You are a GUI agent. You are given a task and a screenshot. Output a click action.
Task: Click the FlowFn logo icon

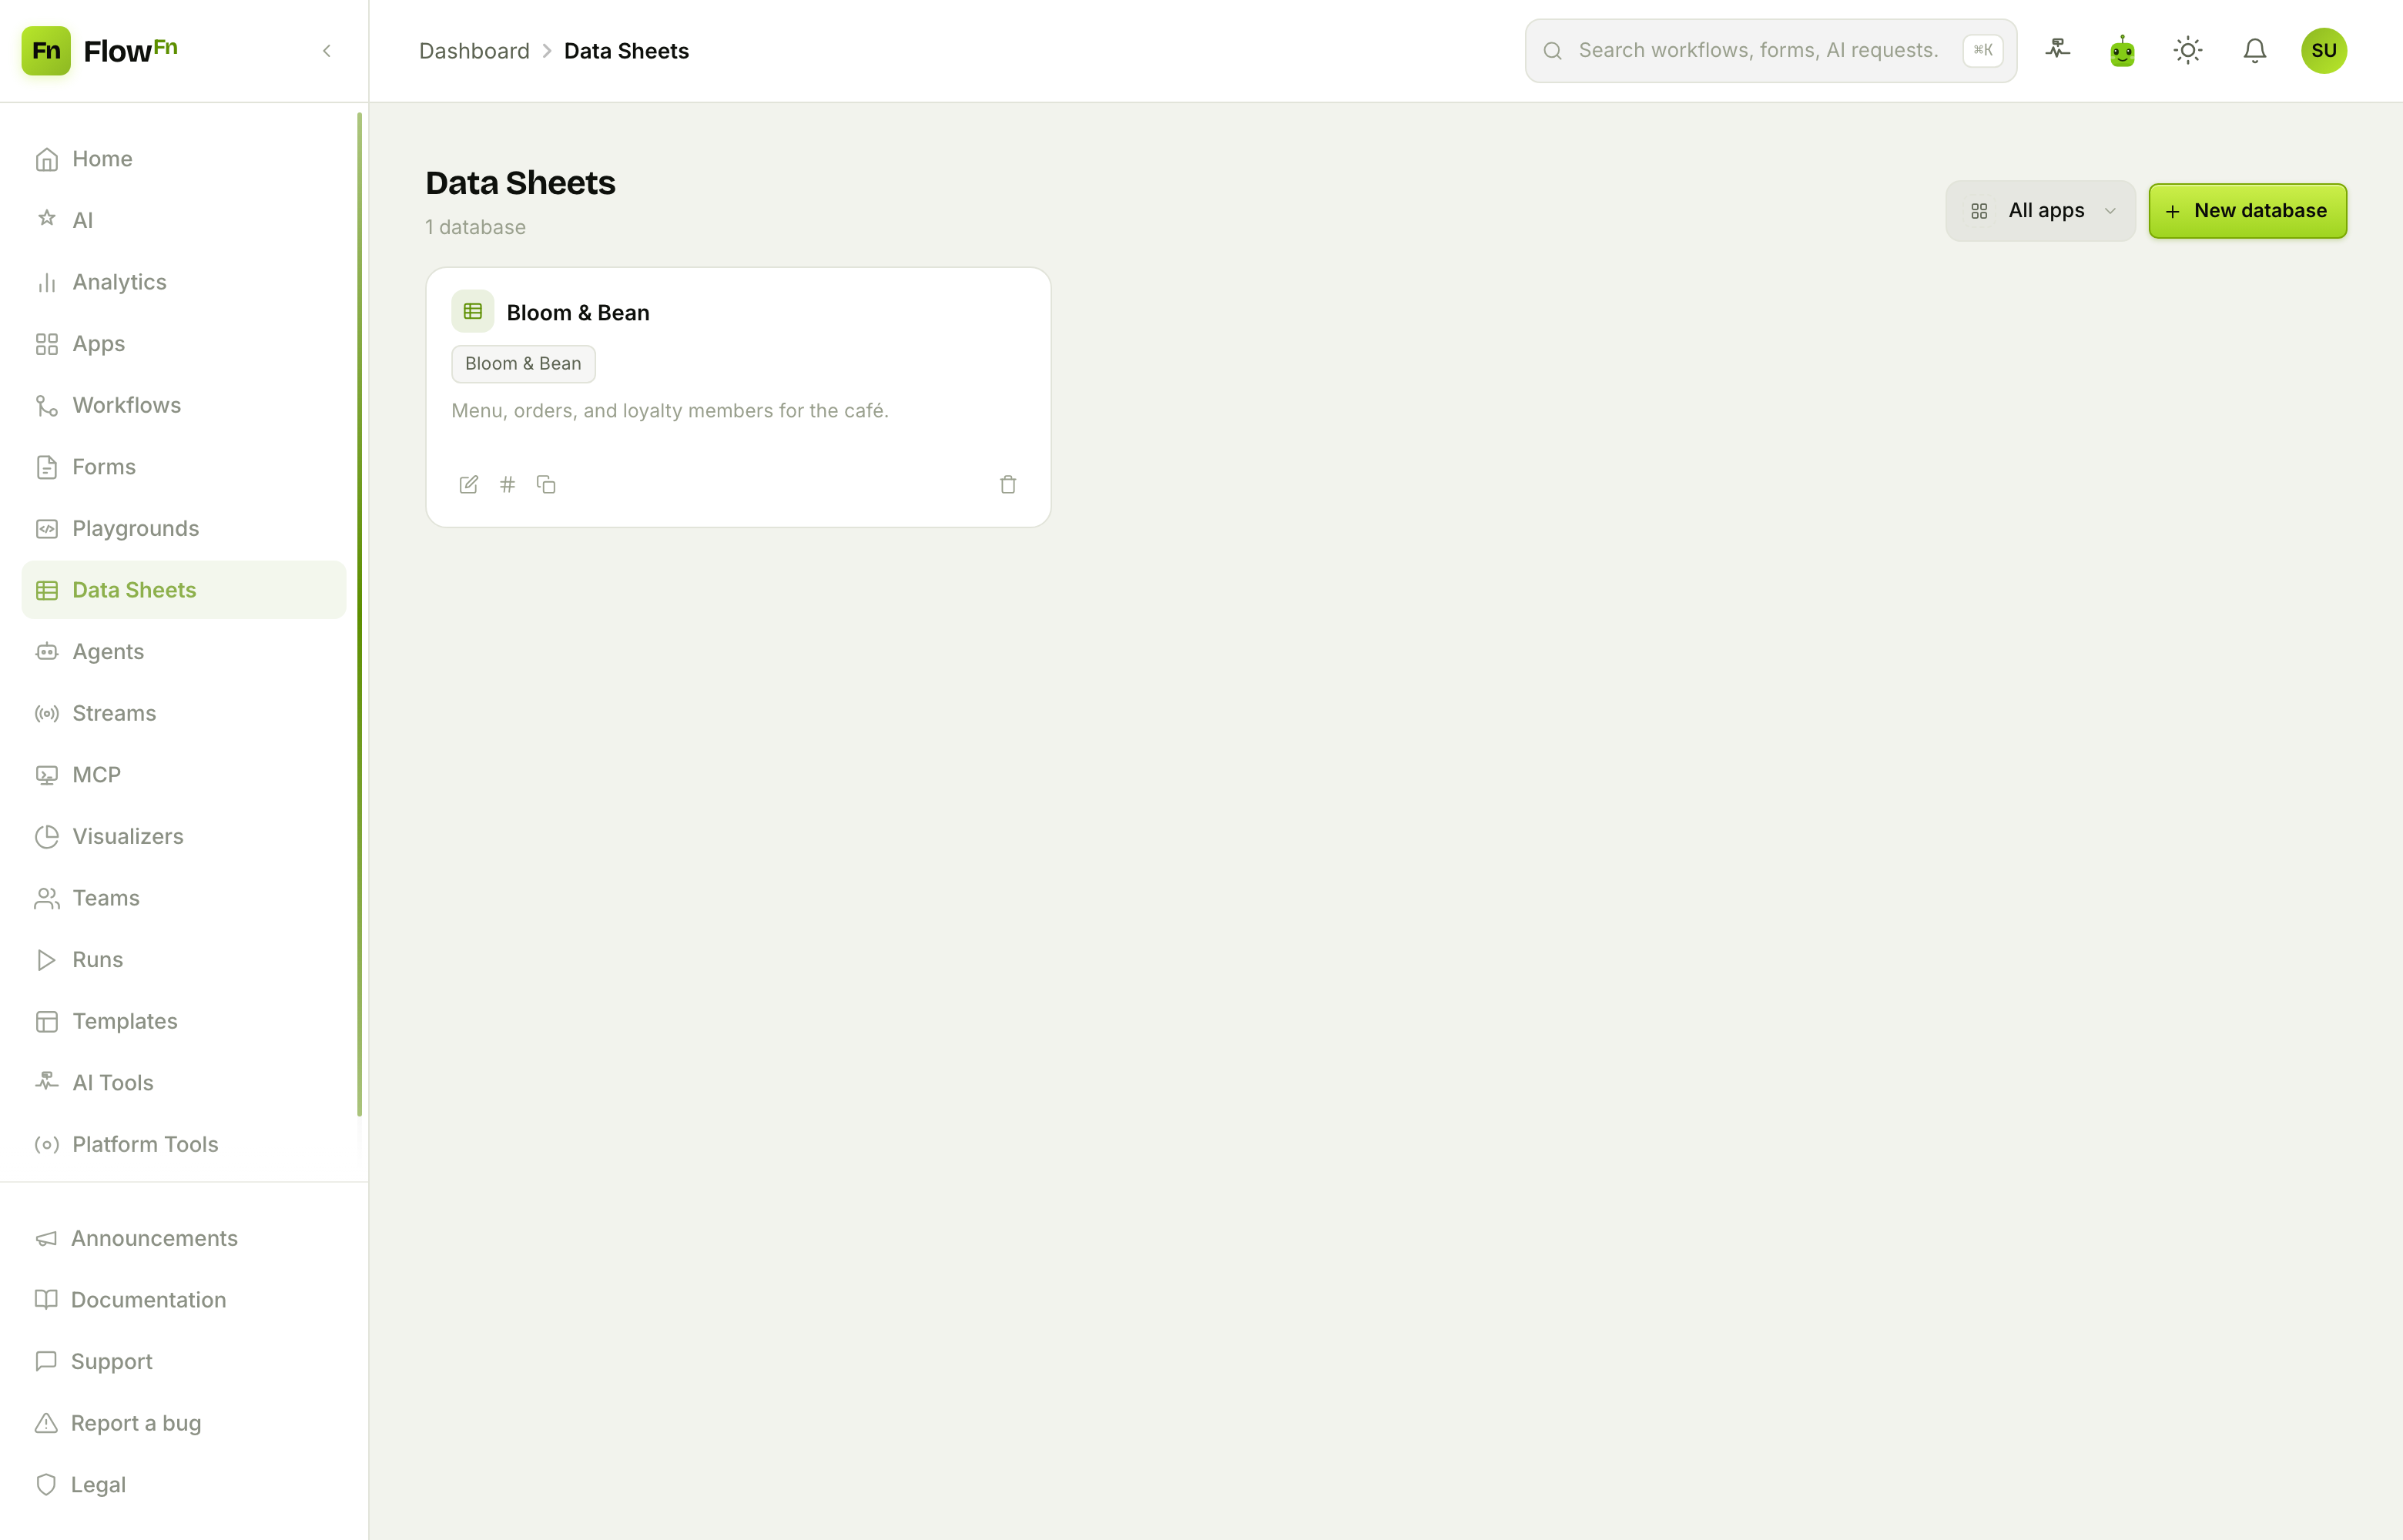coord(46,50)
